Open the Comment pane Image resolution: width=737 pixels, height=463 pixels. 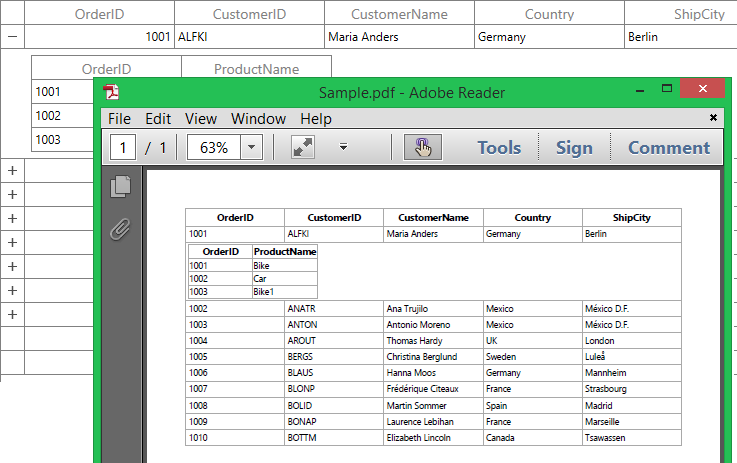(x=668, y=147)
